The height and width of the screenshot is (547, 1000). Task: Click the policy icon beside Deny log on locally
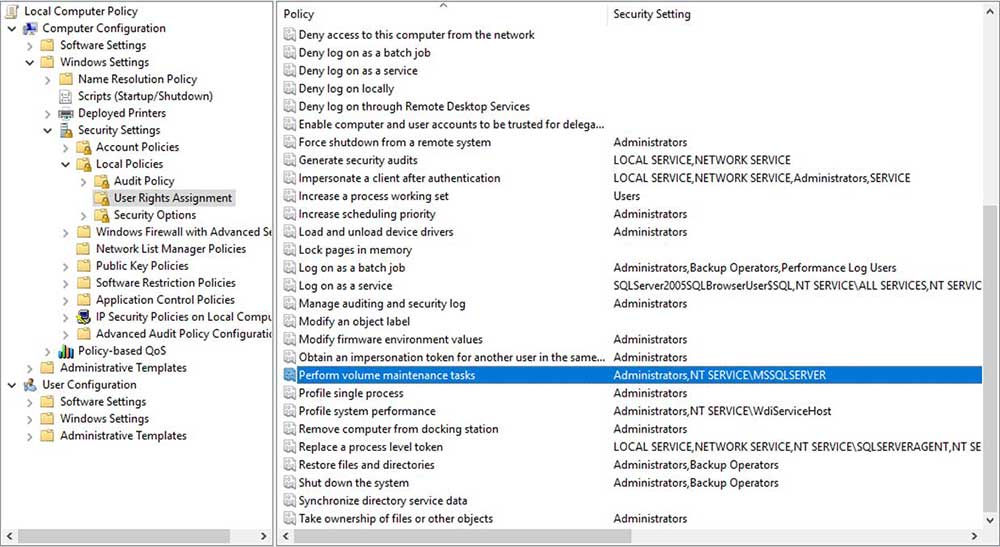pyautogui.click(x=290, y=89)
